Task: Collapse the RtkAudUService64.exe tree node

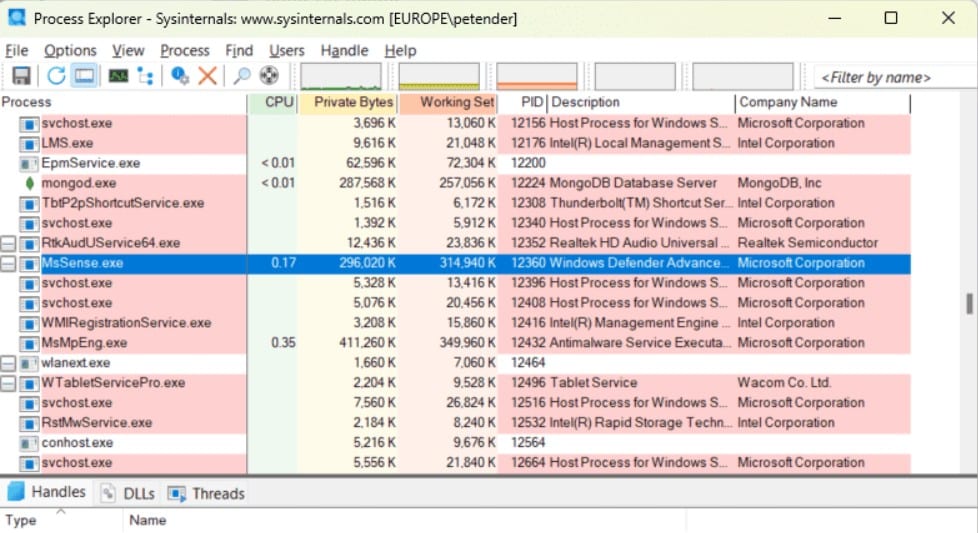Action: pos(8,243)
